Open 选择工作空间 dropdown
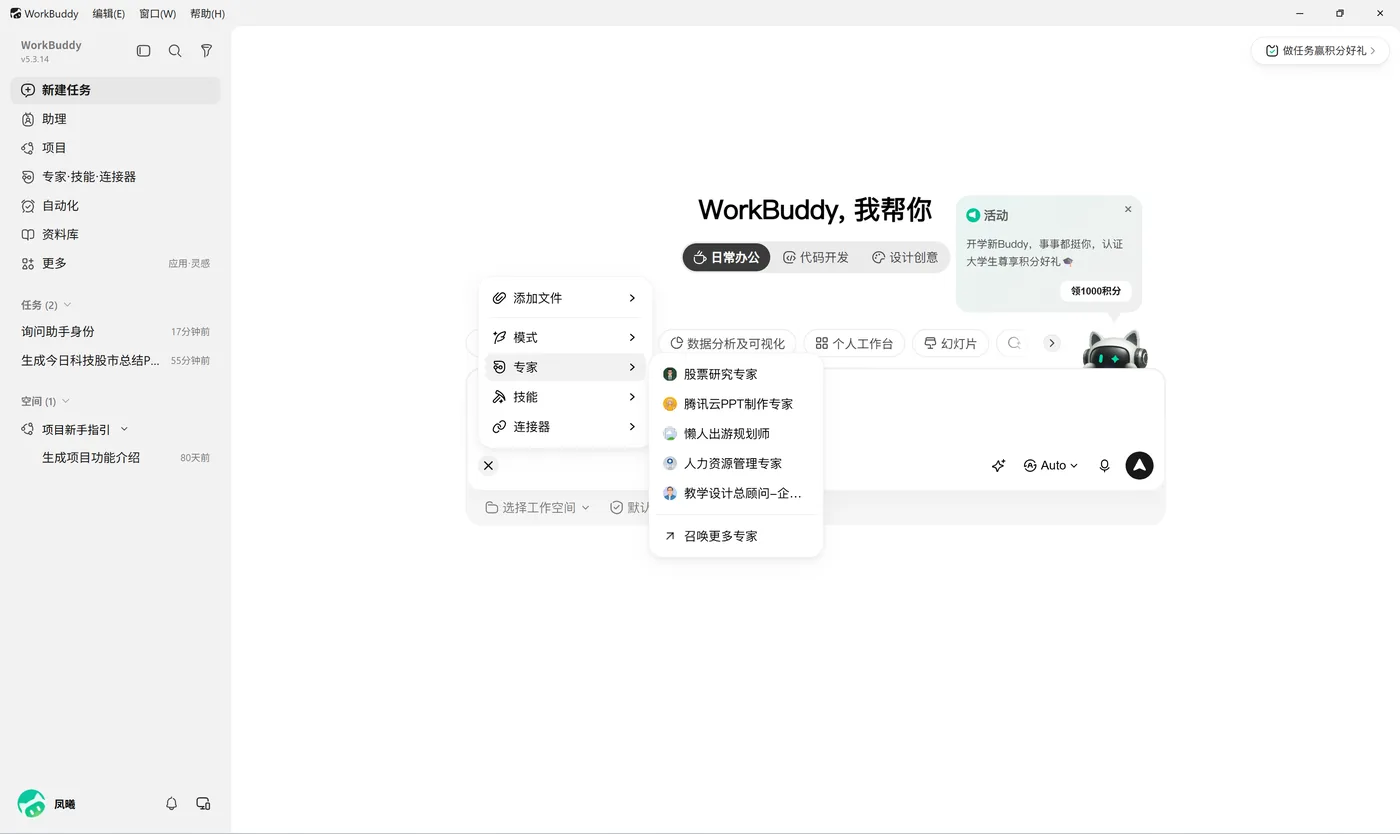 pyautogui.click(x=538, y=508)
